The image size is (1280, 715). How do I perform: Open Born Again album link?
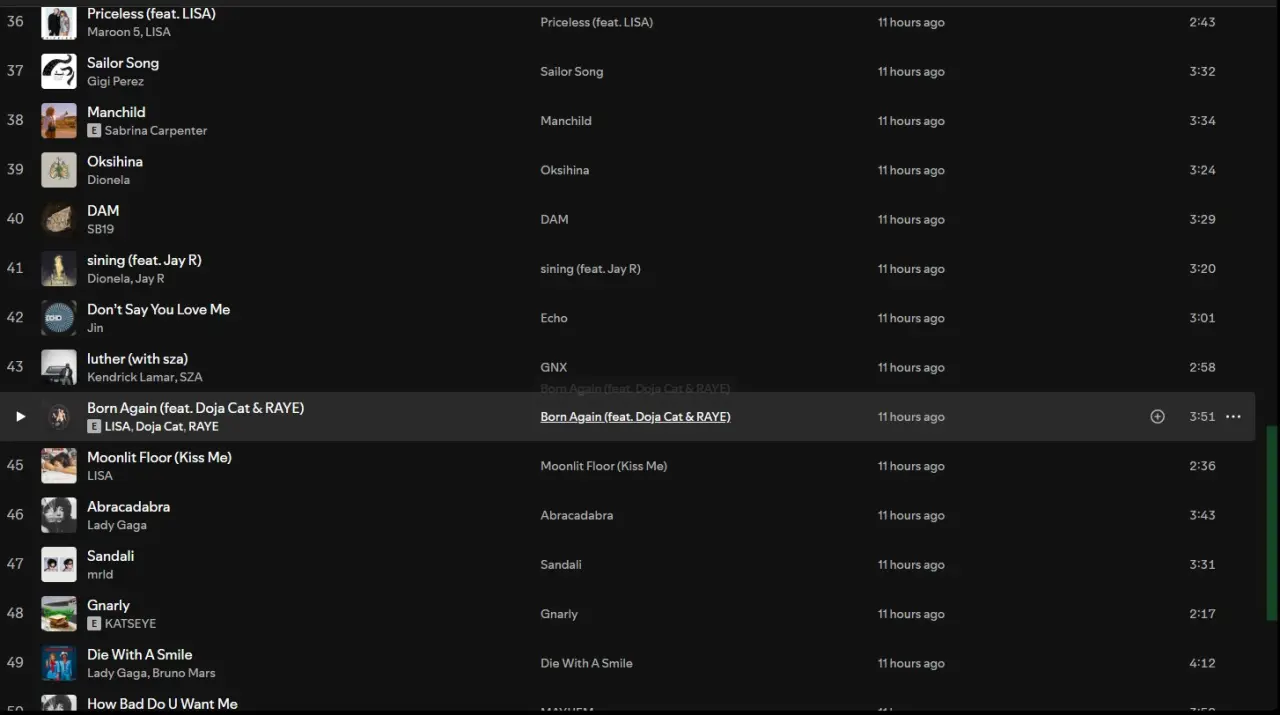tap(635, 417)
